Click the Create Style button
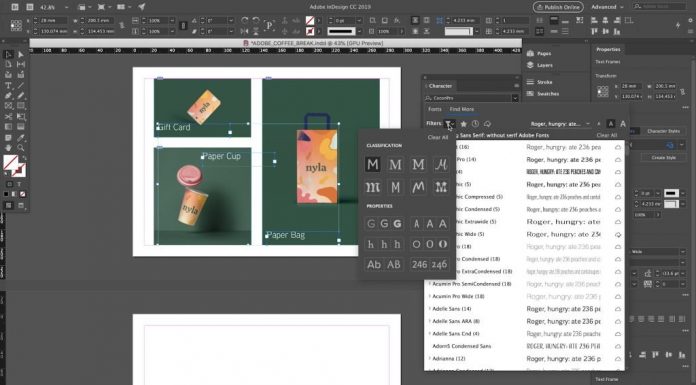 664,158
